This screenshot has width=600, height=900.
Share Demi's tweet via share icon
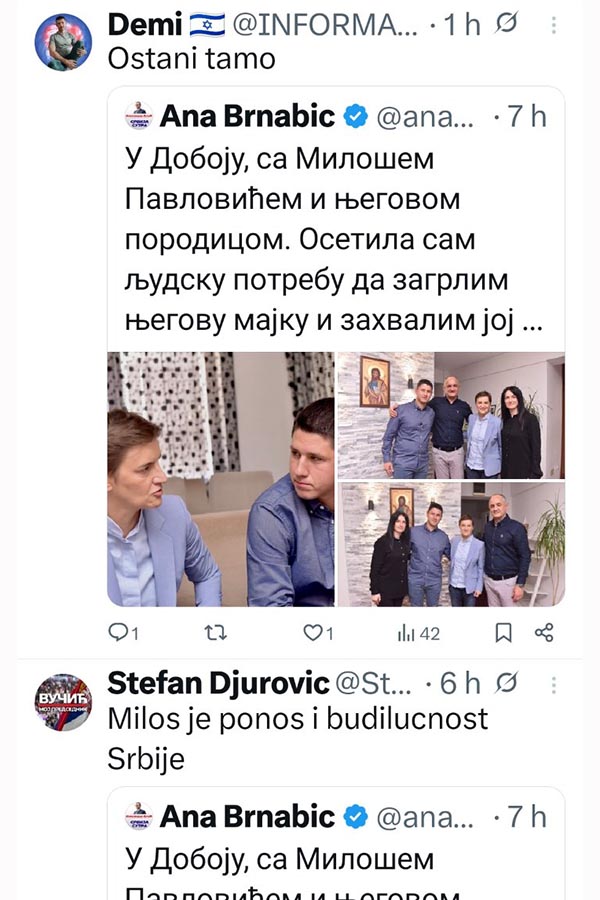[x=544, y=633]
